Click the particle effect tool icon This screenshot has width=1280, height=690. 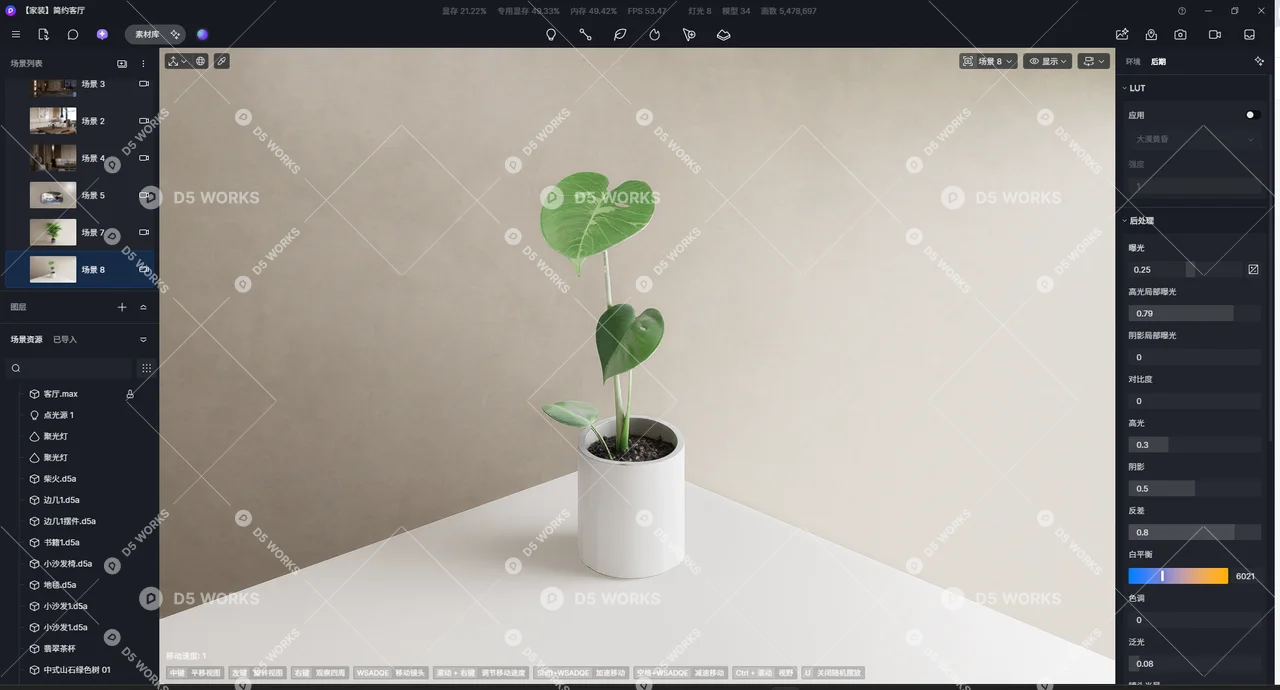tap(655, 34)
